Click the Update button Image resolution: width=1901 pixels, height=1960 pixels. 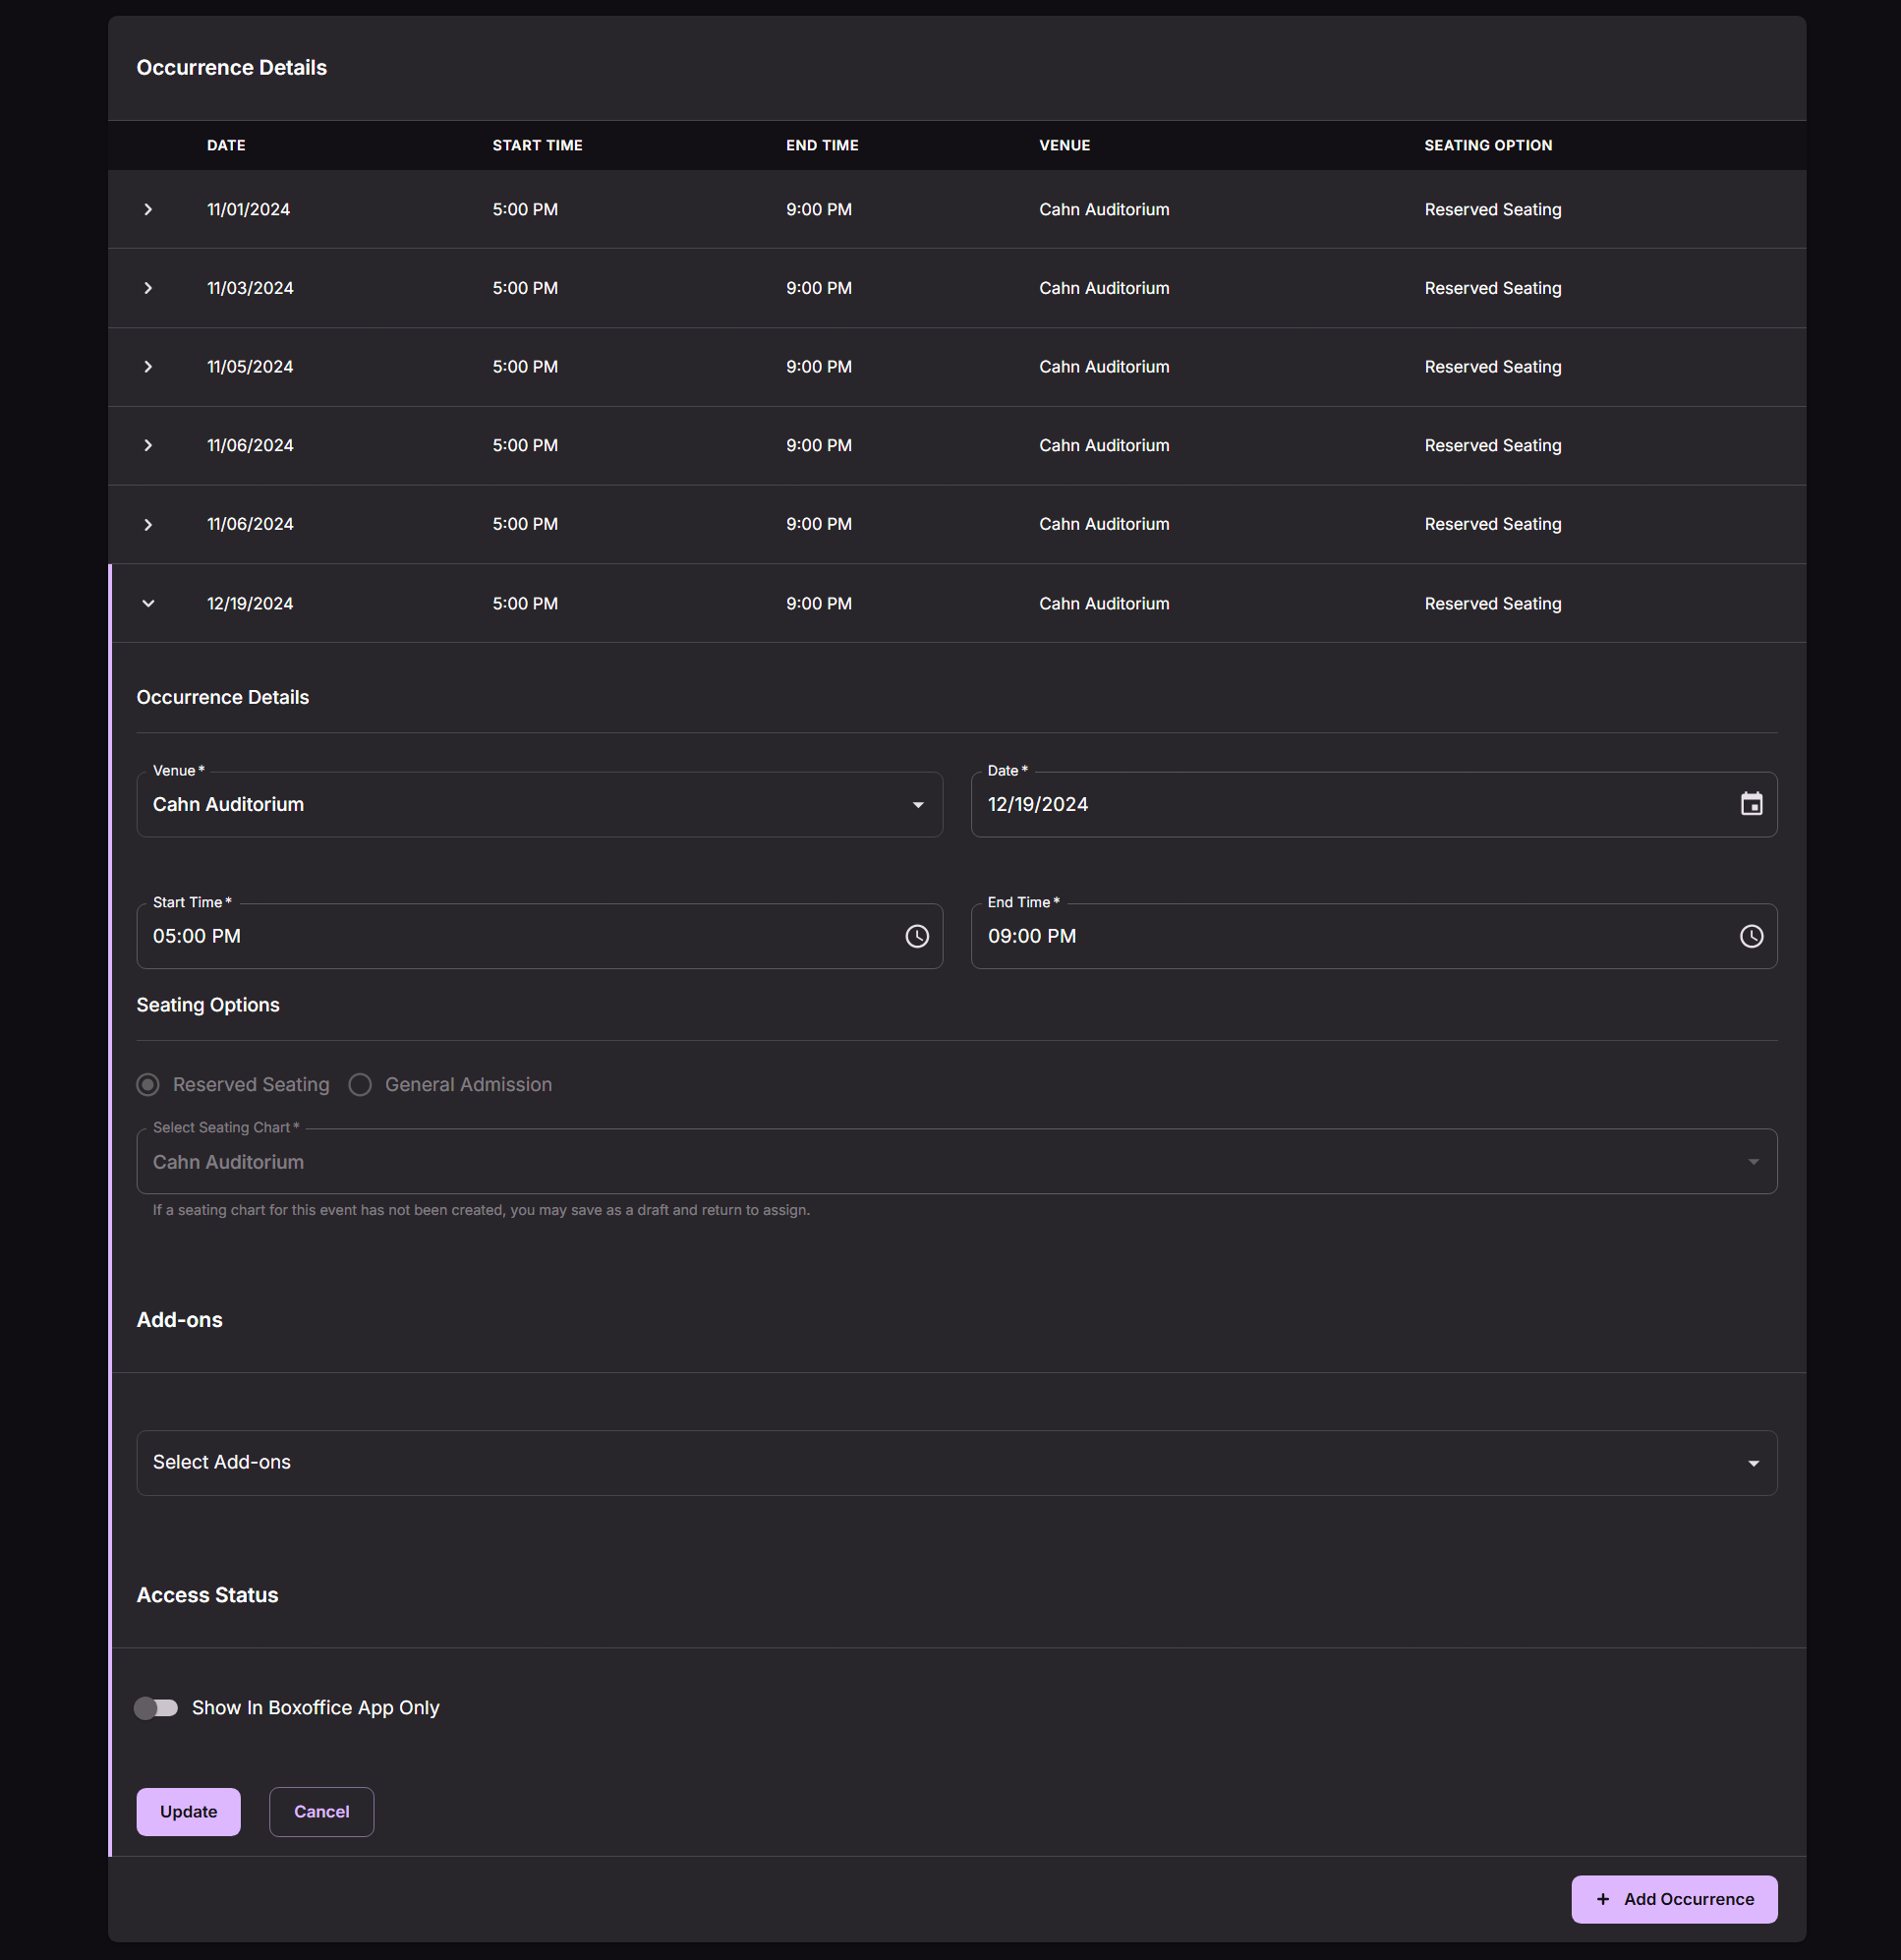click(x=188, y=1811)
